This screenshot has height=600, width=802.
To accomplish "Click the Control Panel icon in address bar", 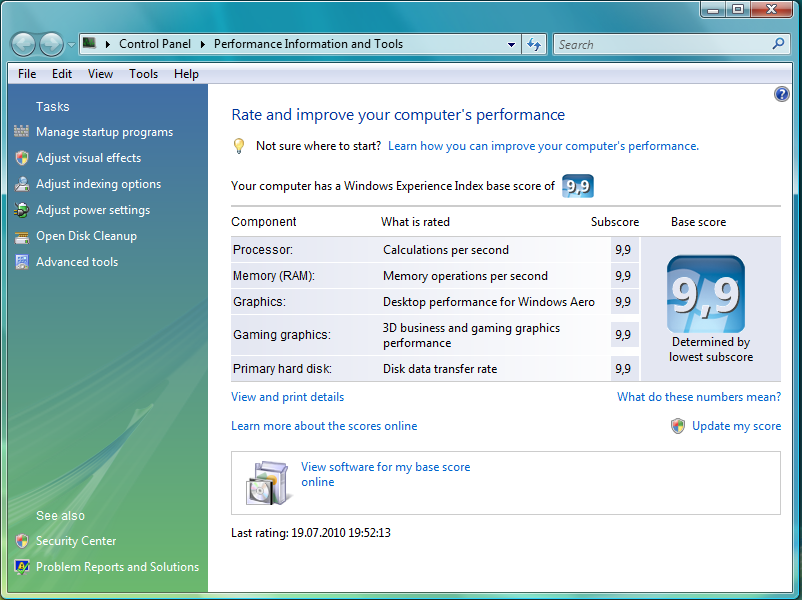I will pos(90,43).
